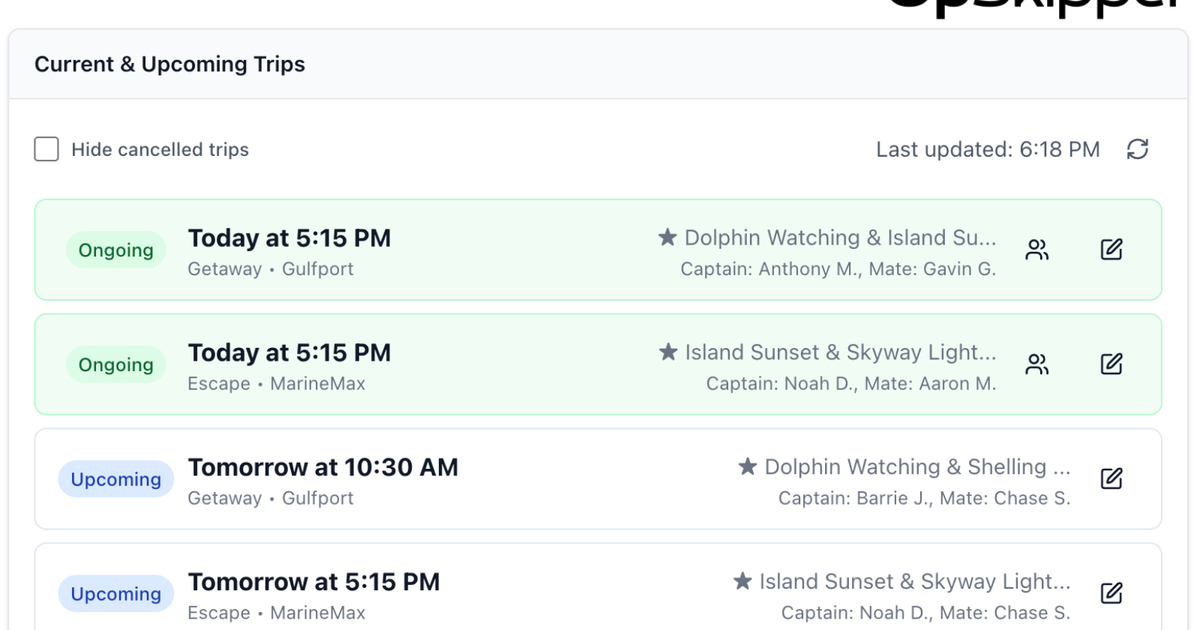Viewport: 1200px width, 630px height.
Task: Click the Dolphin Watching & Island Su... trip title
Action: [840, 237]
